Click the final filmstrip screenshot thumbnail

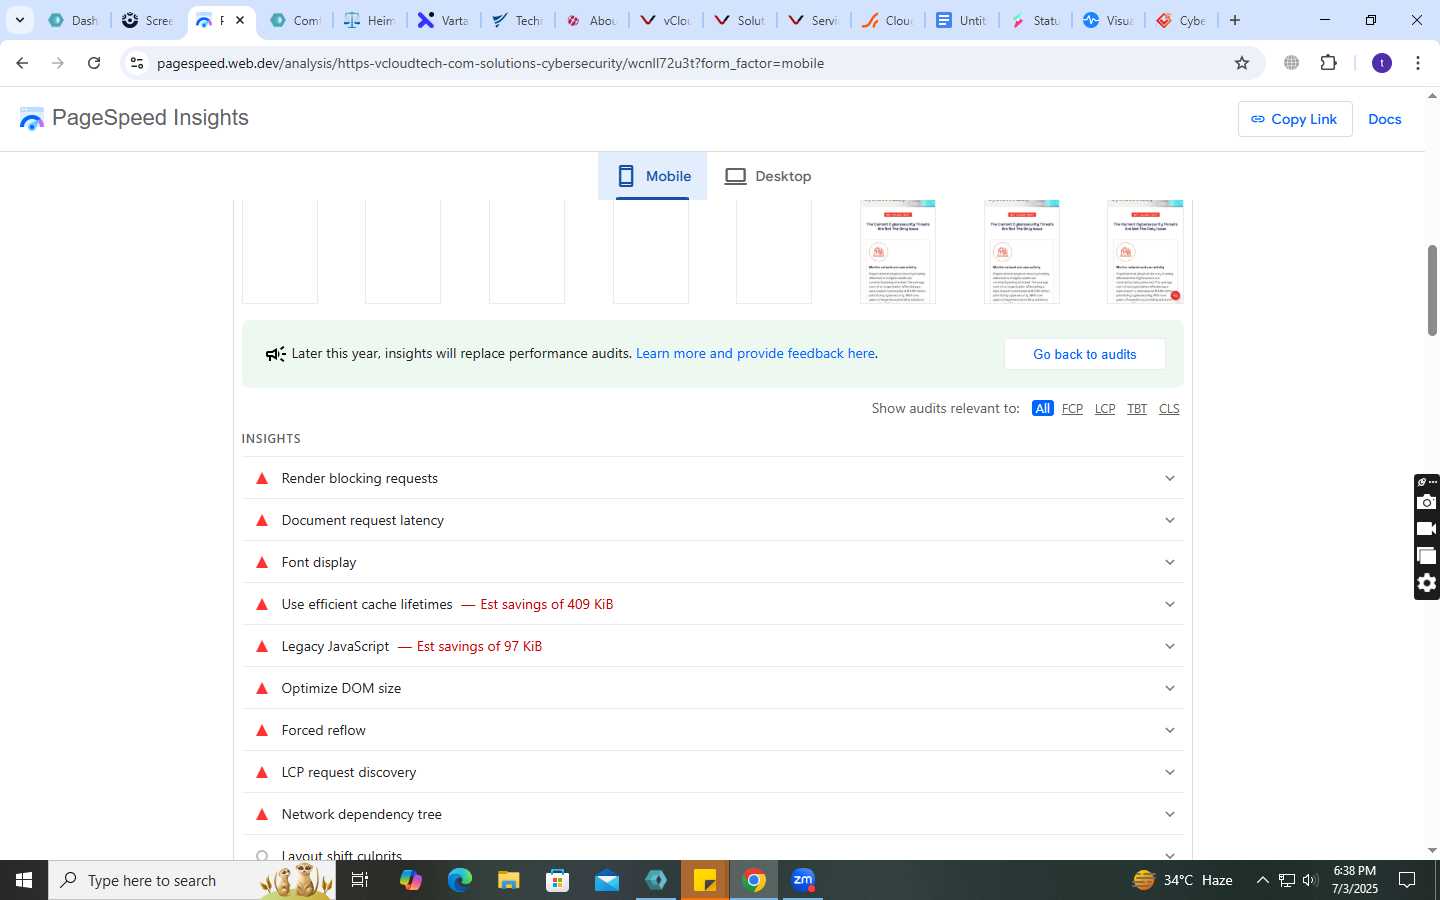1145,251
